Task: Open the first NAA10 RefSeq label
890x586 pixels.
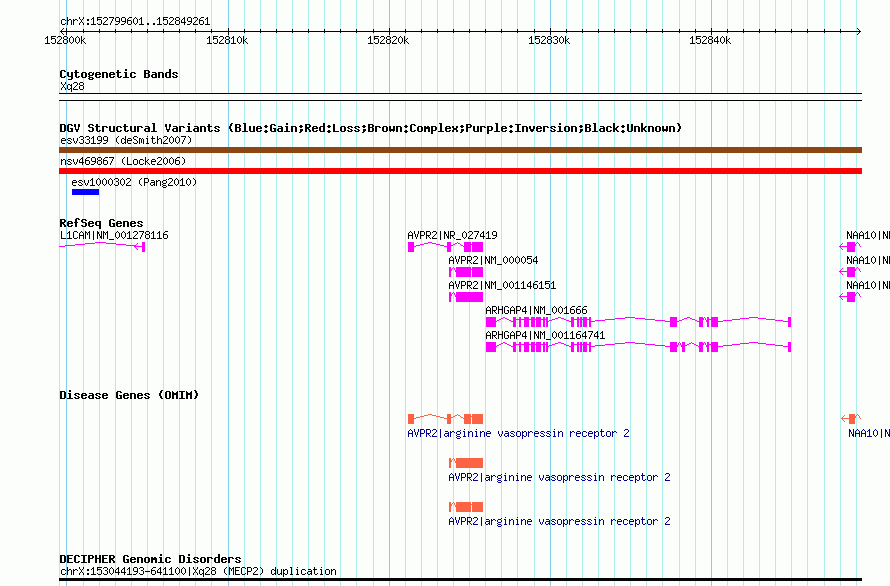Action: click(x=868, y=235)
